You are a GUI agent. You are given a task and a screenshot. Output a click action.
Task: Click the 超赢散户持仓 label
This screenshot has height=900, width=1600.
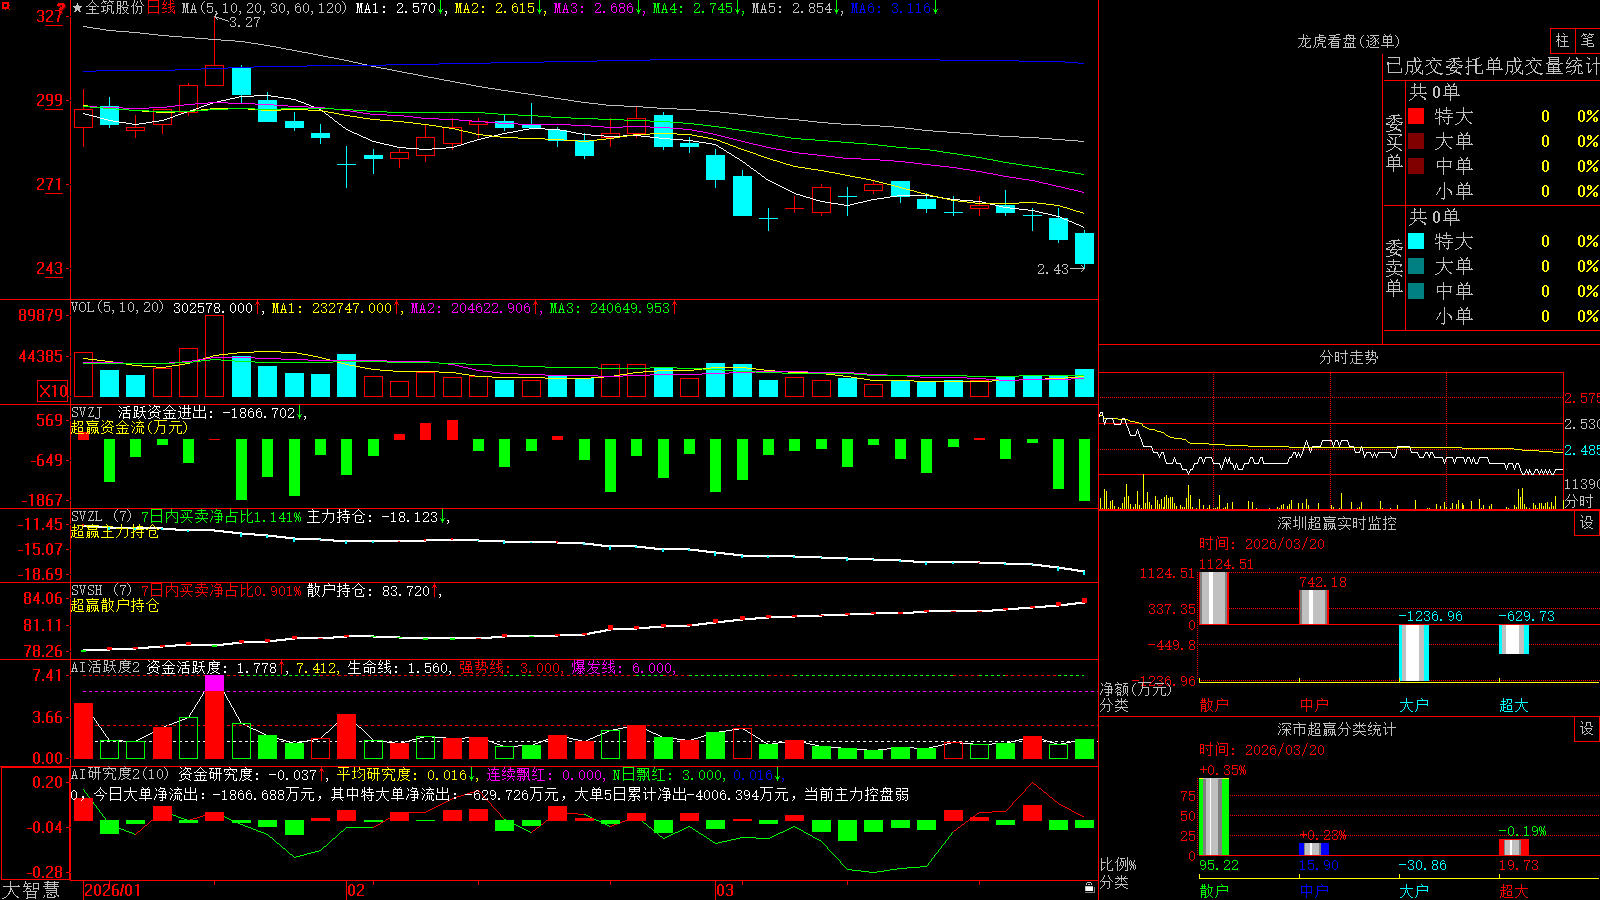115,605
